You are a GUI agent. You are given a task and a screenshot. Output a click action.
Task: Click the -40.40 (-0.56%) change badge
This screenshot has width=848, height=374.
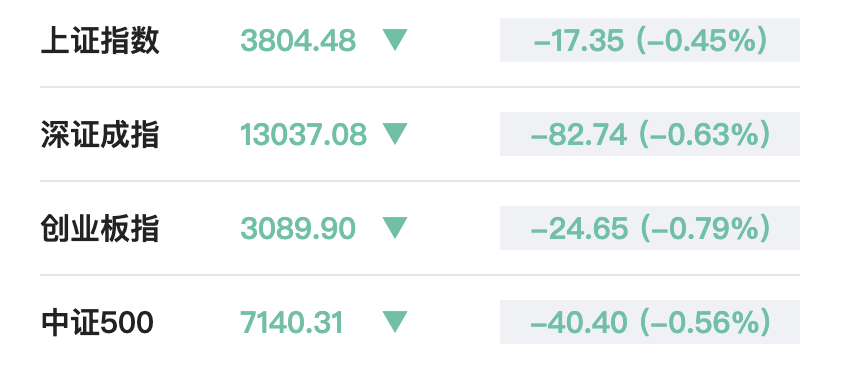pos(650,322)
